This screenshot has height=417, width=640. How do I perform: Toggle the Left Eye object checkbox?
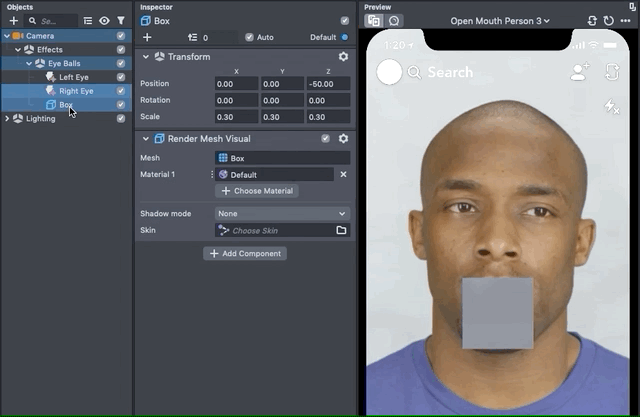(x=121, y=77)
